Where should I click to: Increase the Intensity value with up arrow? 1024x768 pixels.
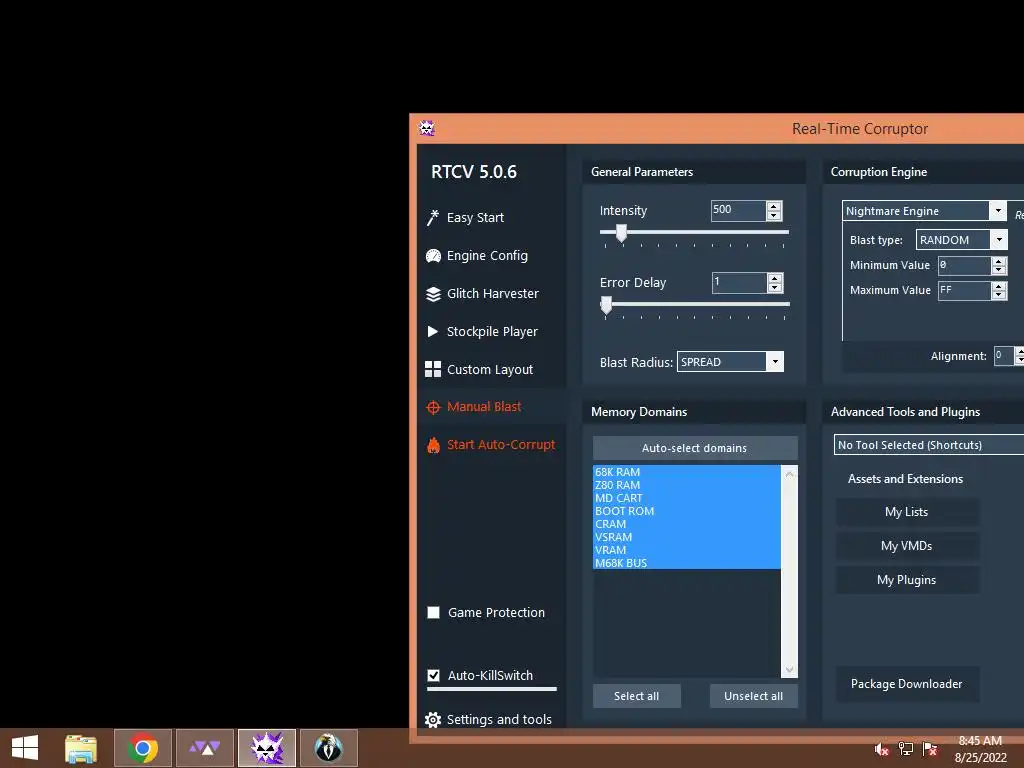774,206
